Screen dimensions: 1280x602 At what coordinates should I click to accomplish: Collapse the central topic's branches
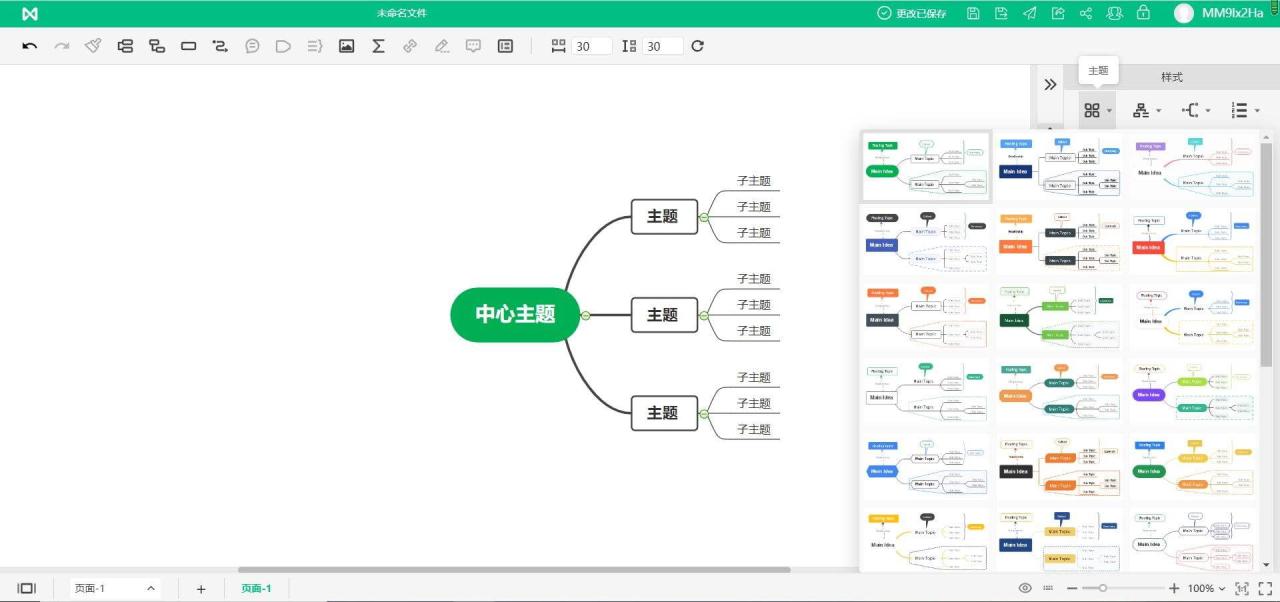click(586, 315)
